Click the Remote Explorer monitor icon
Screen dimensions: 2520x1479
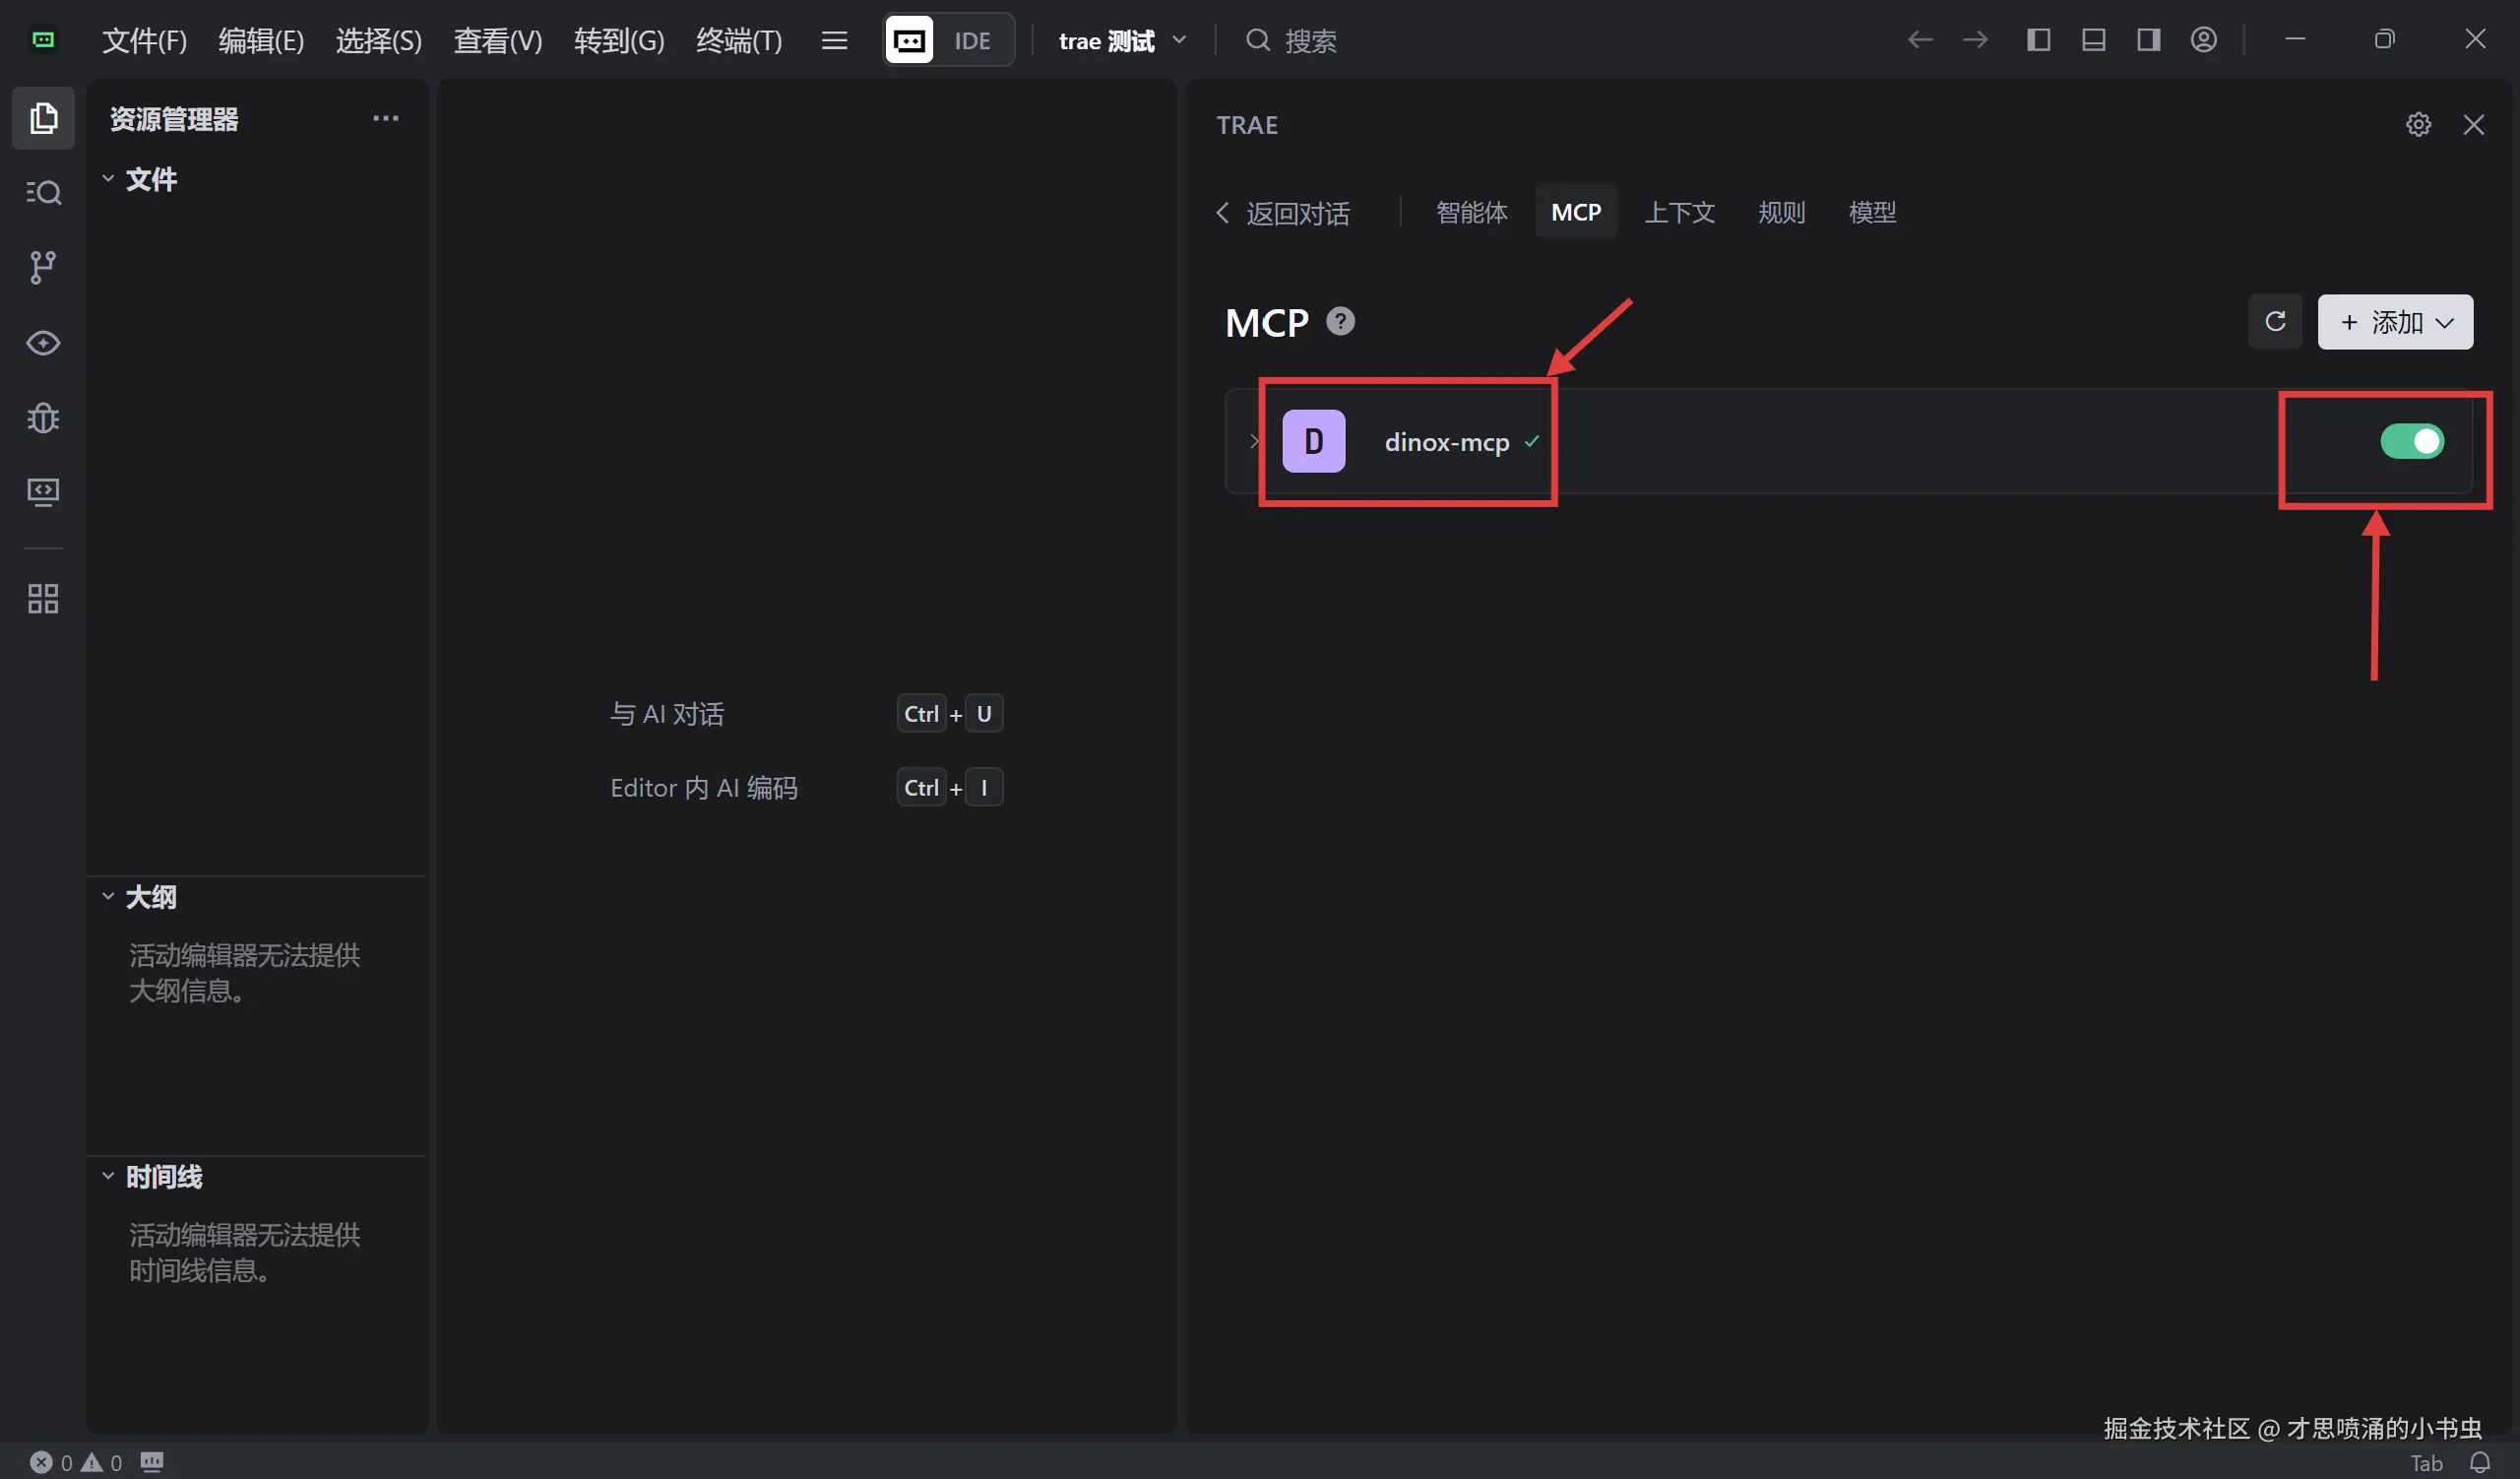click(43, 491)
